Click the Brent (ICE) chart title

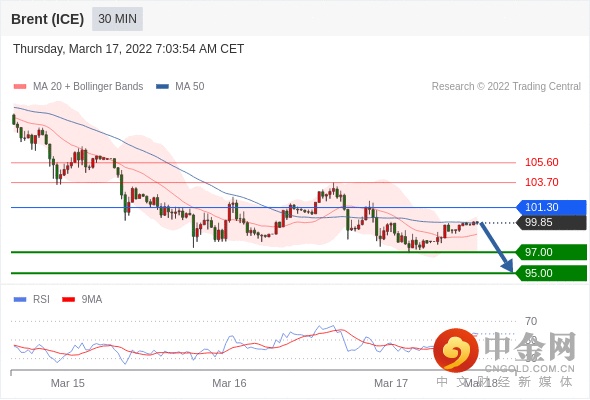tap(48, 19)
